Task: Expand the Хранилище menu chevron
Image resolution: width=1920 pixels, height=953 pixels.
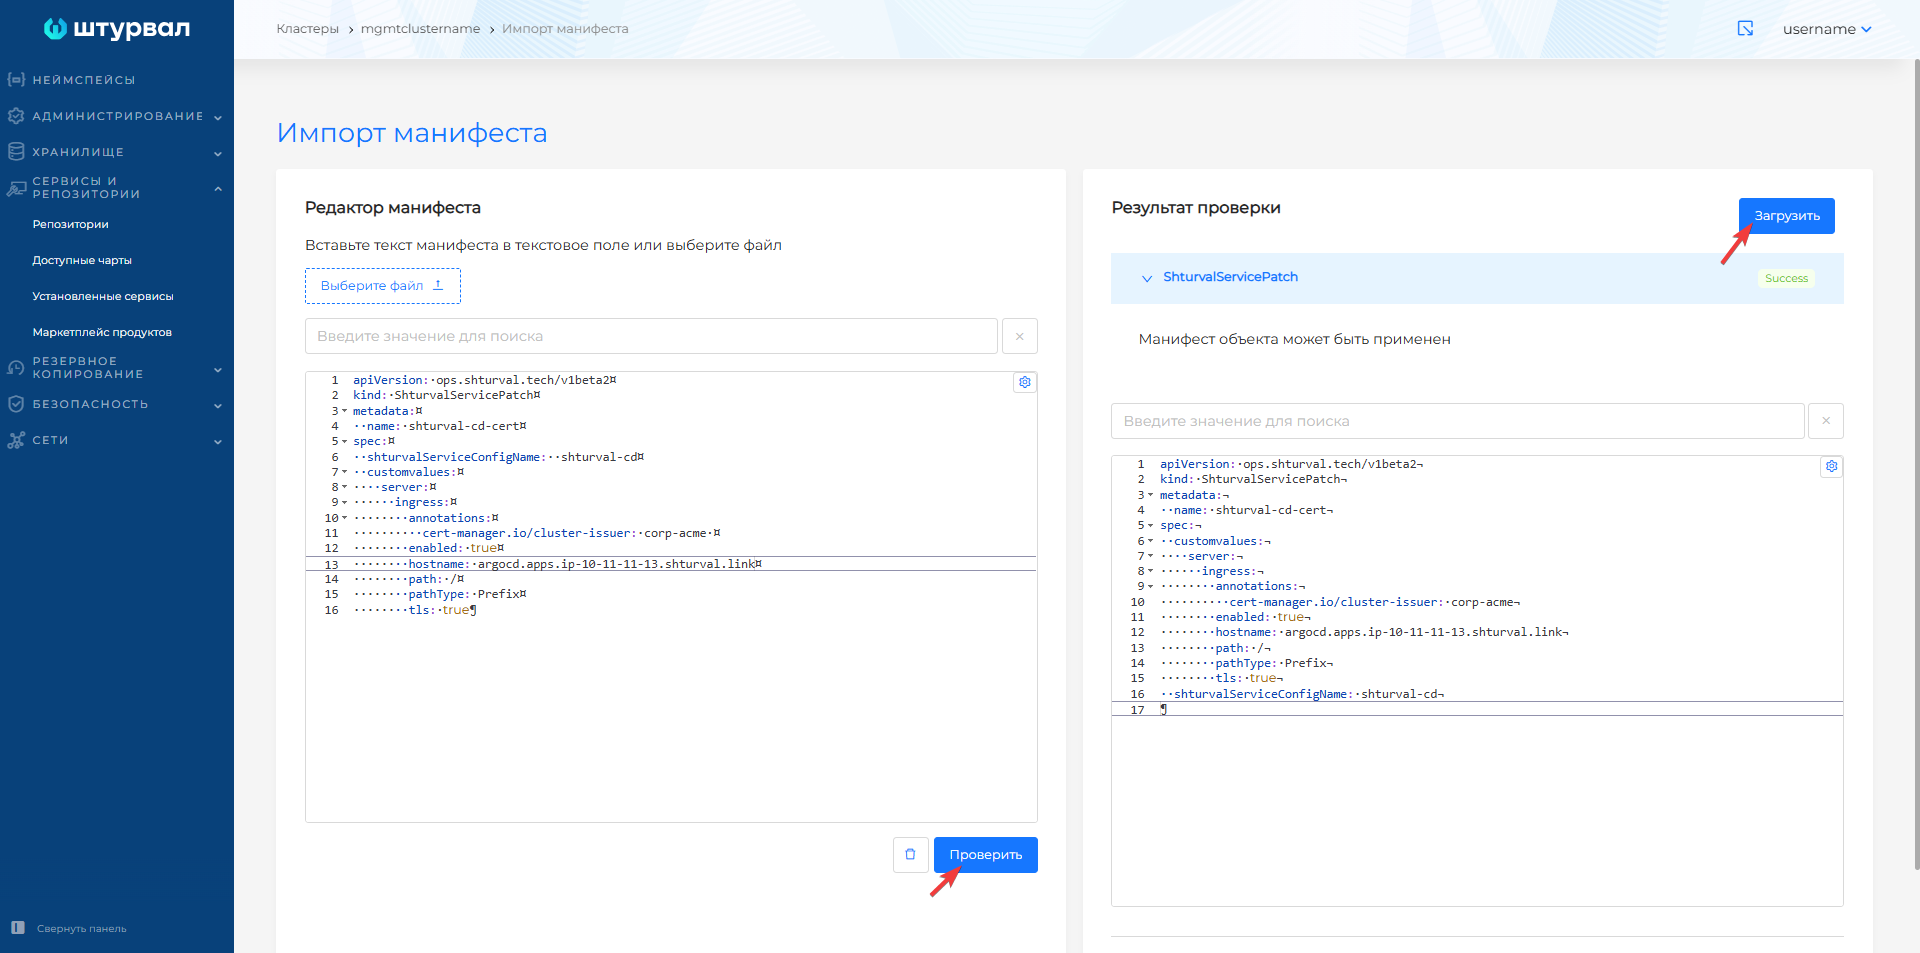Action: (x=218, y=153)
